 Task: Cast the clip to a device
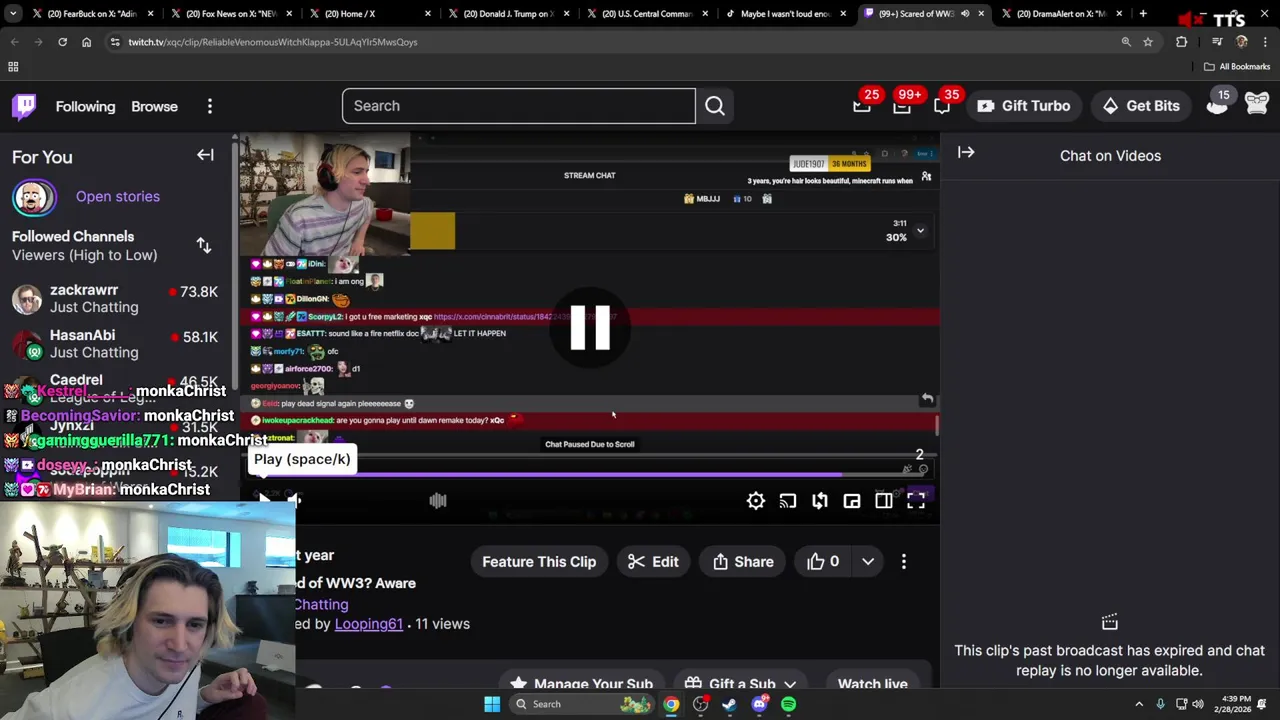point(788,501)
